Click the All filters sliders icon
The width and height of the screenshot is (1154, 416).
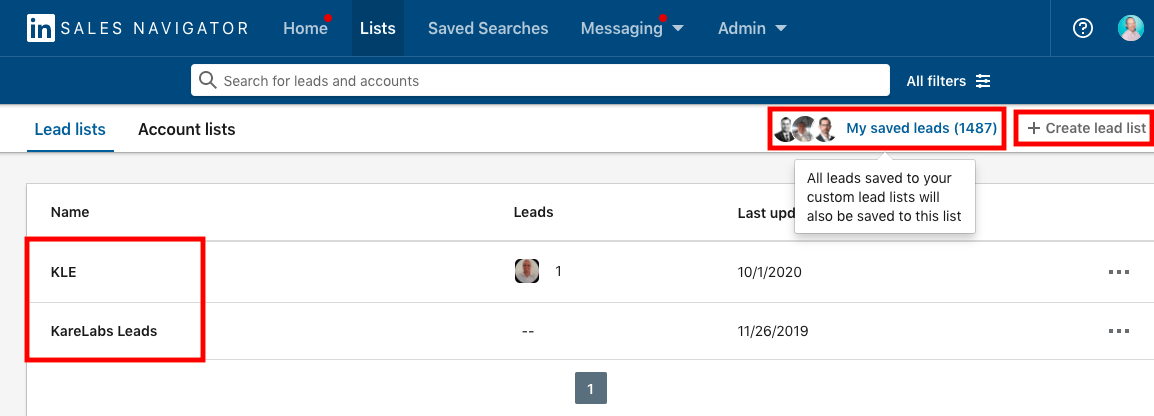pyautogui.click(x=983, y=81)
